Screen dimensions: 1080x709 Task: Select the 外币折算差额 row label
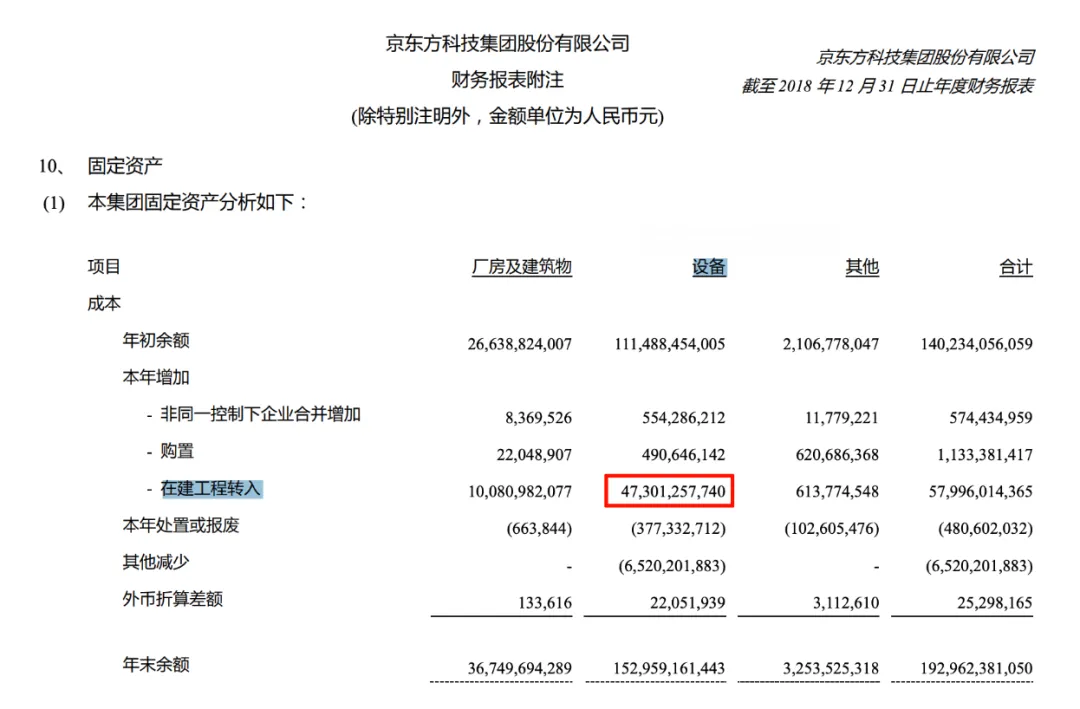coord(172,599)
